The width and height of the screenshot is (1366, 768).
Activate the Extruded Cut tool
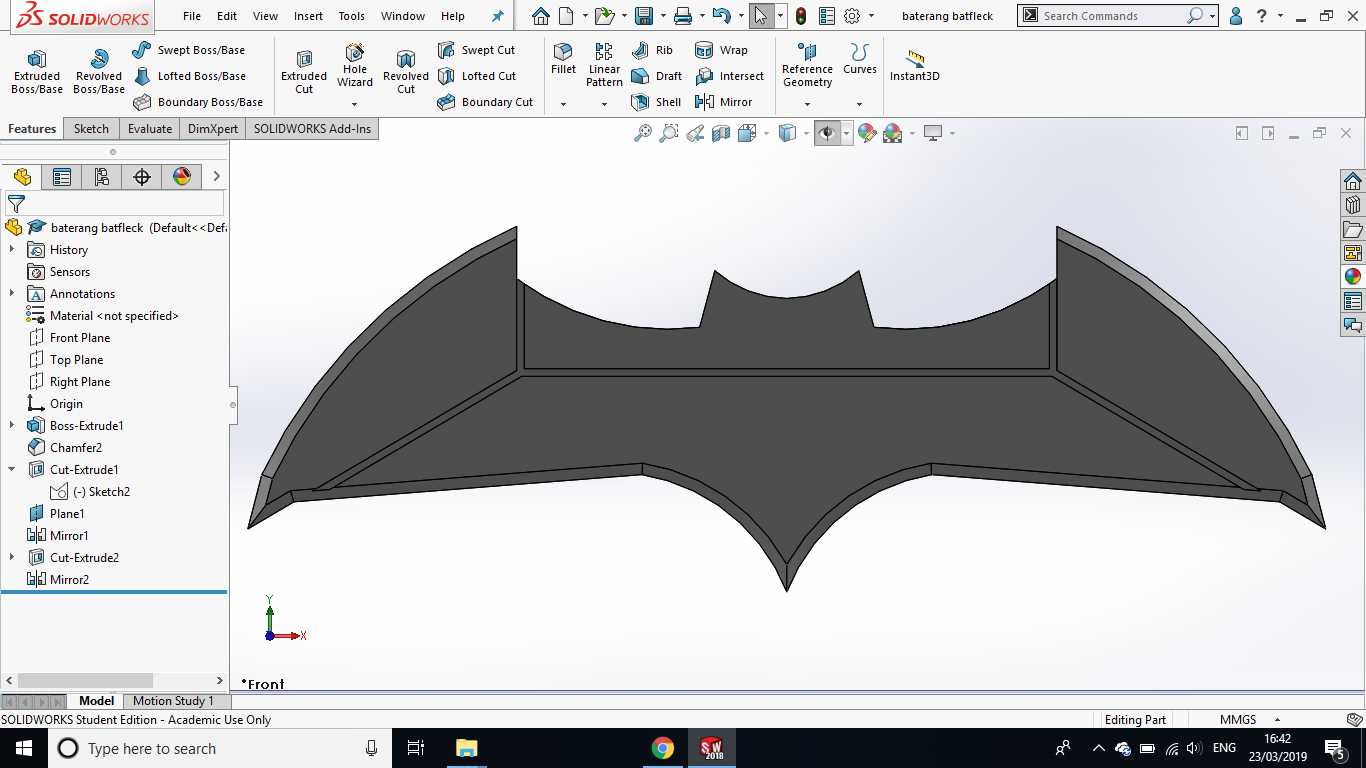pos(304,71)
